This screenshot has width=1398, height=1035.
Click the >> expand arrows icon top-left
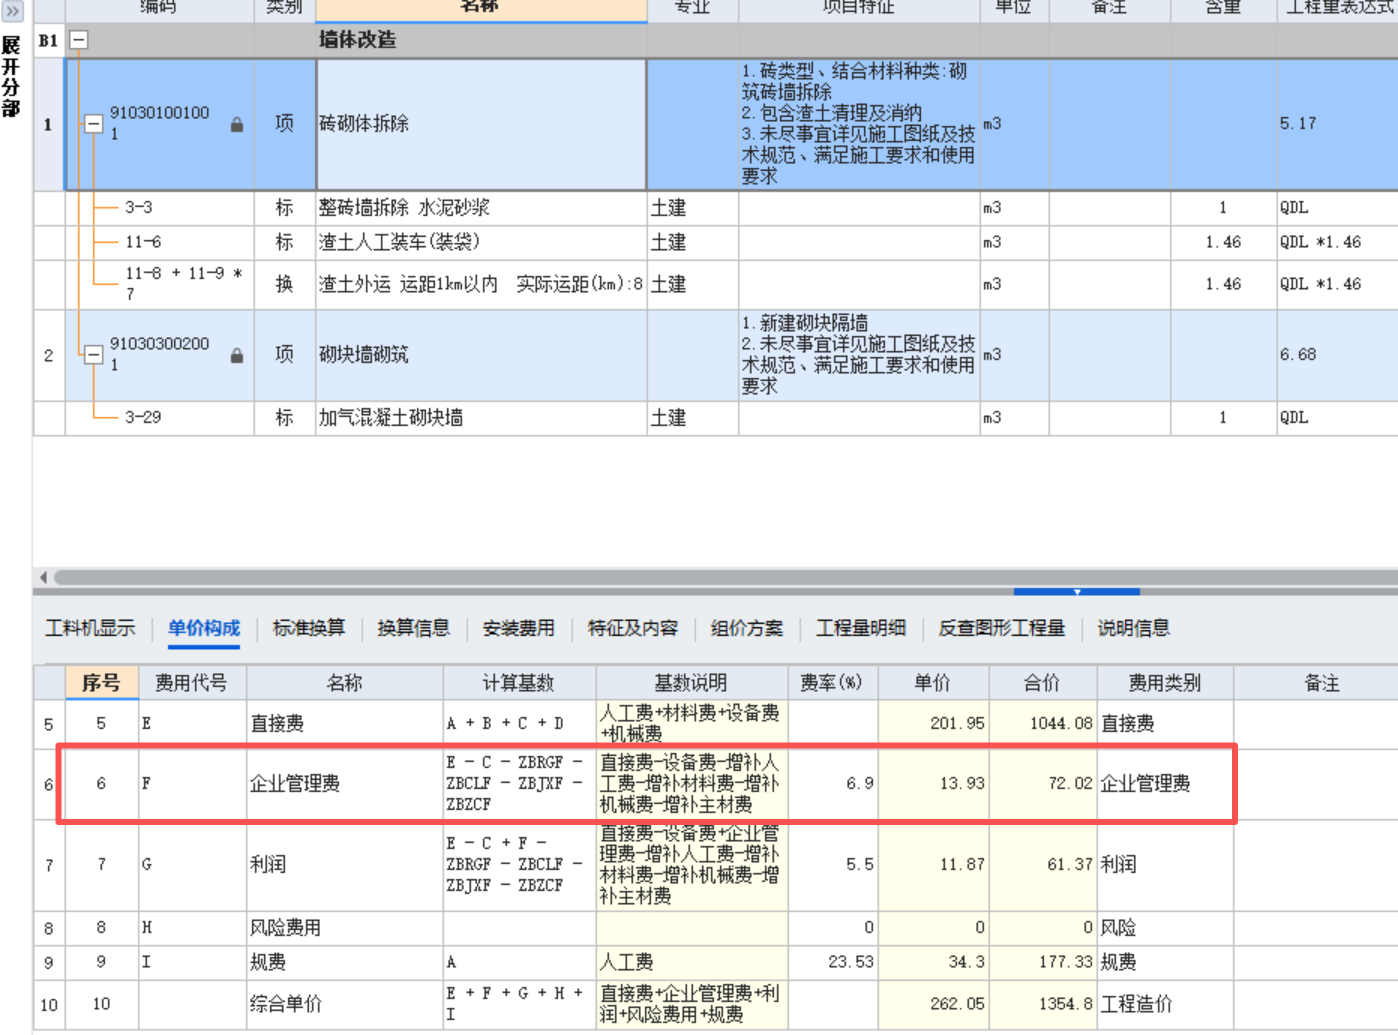[x=11, y=11]
